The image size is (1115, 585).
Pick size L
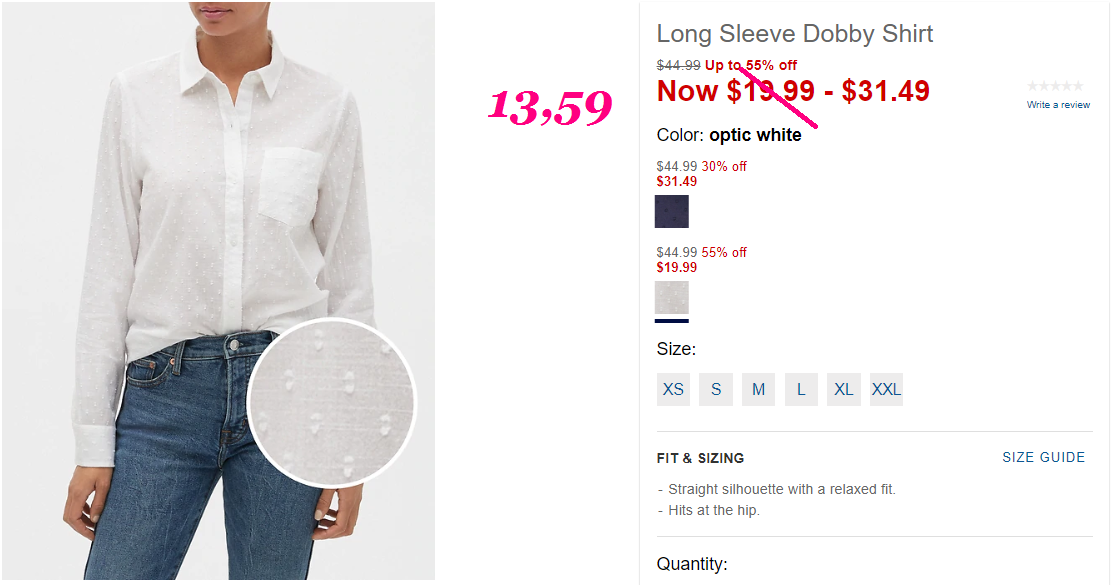coord(801,389)
